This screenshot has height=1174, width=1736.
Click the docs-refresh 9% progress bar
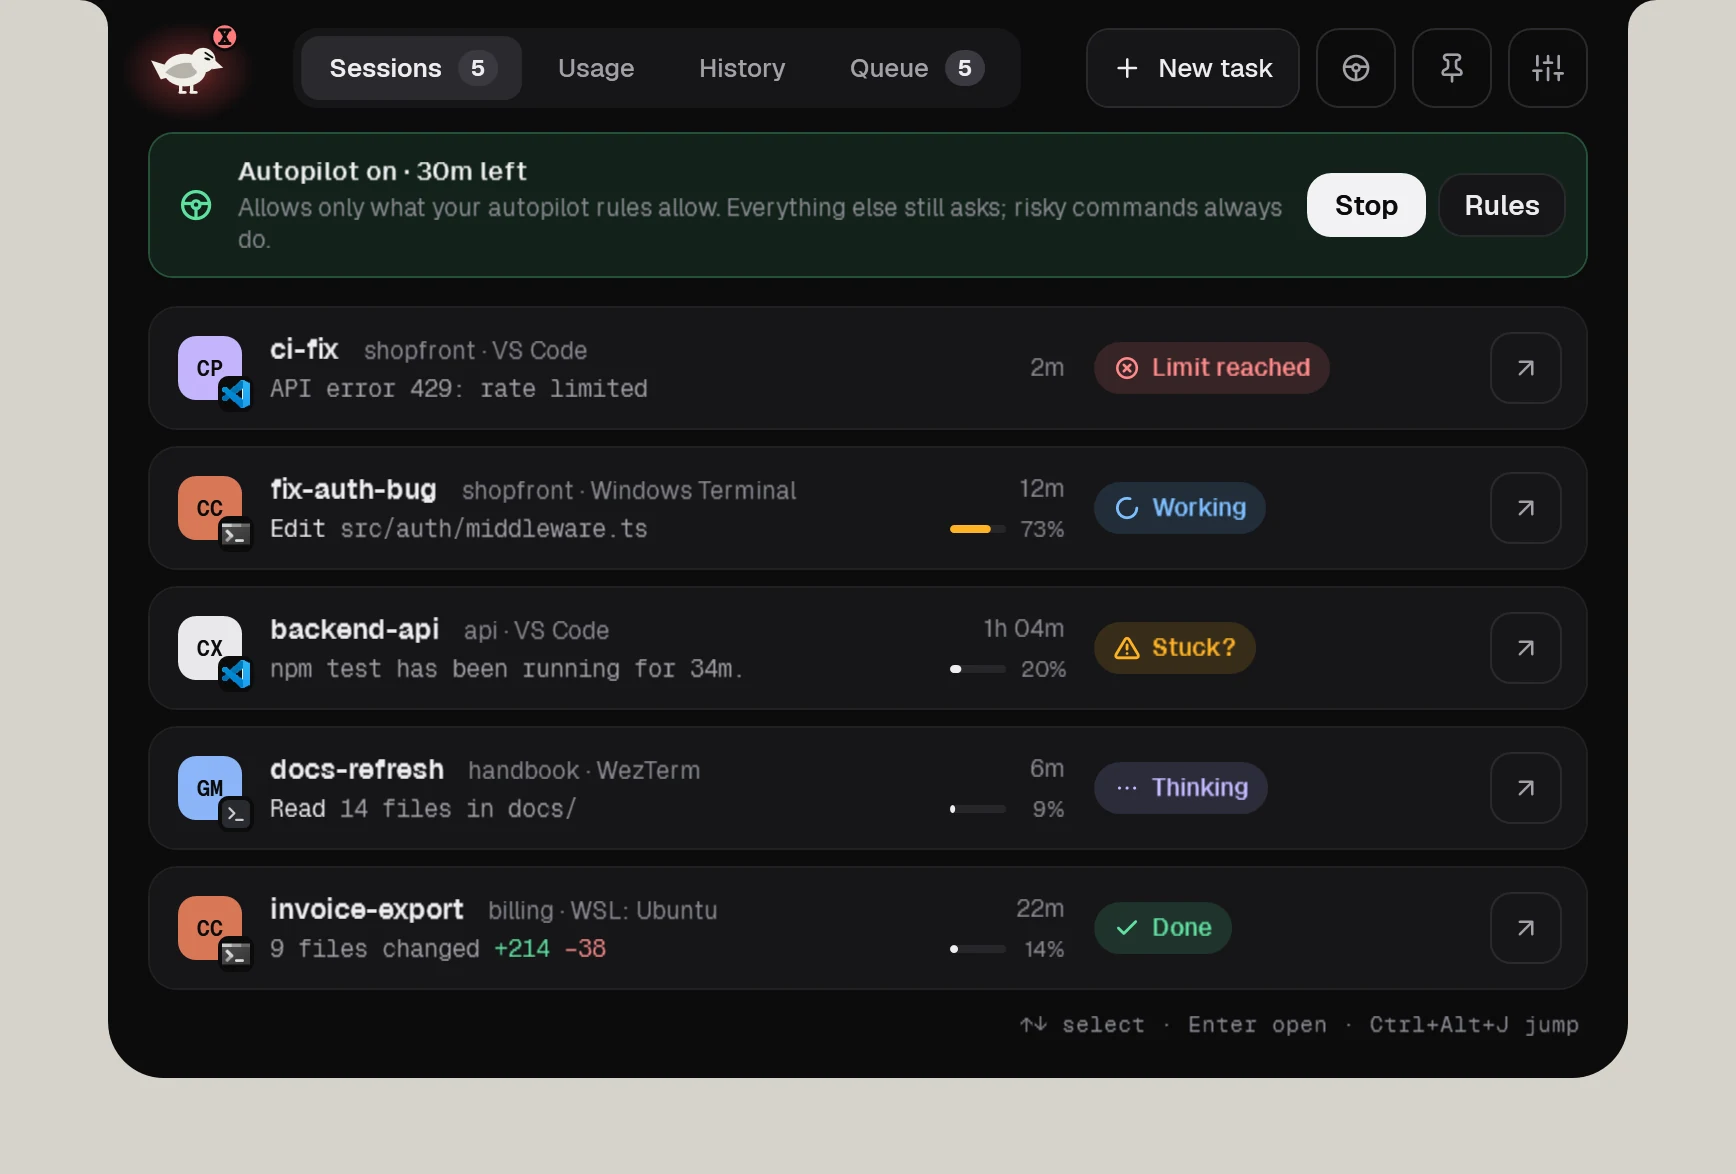977,809
